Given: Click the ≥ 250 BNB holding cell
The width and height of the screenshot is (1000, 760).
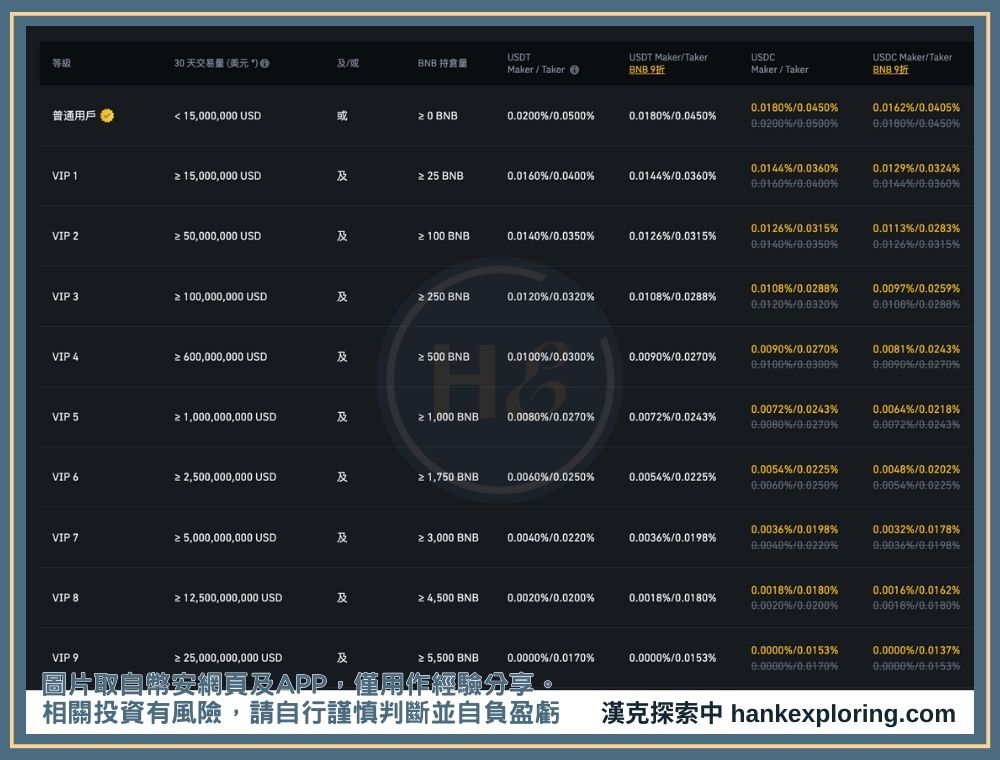Looking at the screenshot, I should tap(444, 296).
